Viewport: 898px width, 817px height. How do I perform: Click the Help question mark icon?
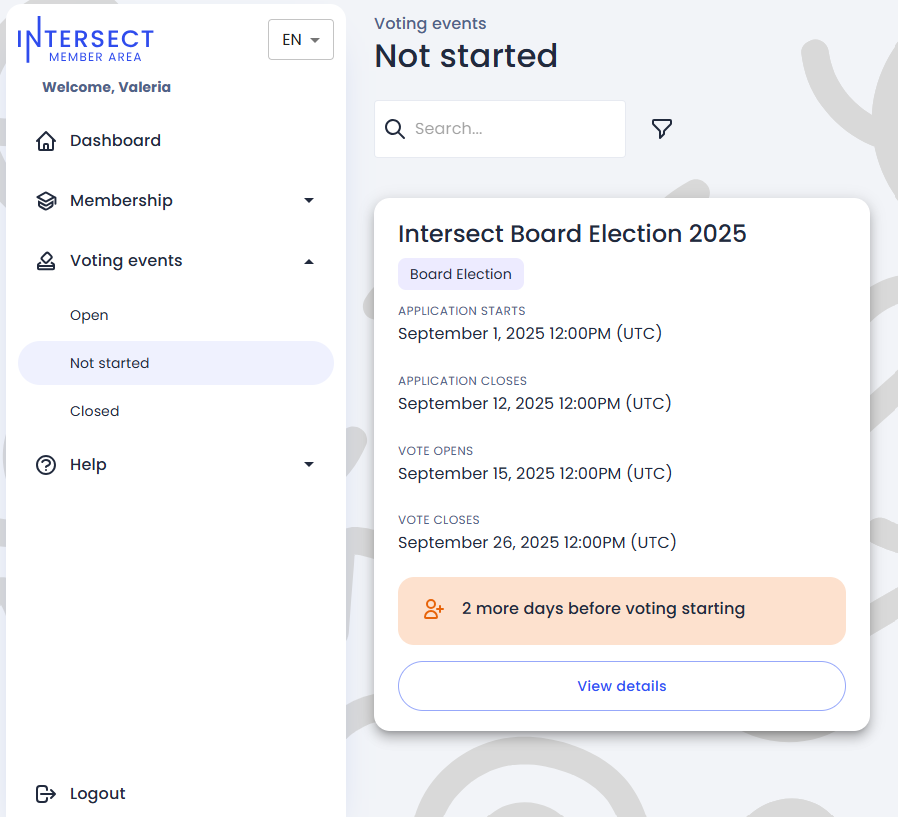pyautogui.click(x=46, y=465)
